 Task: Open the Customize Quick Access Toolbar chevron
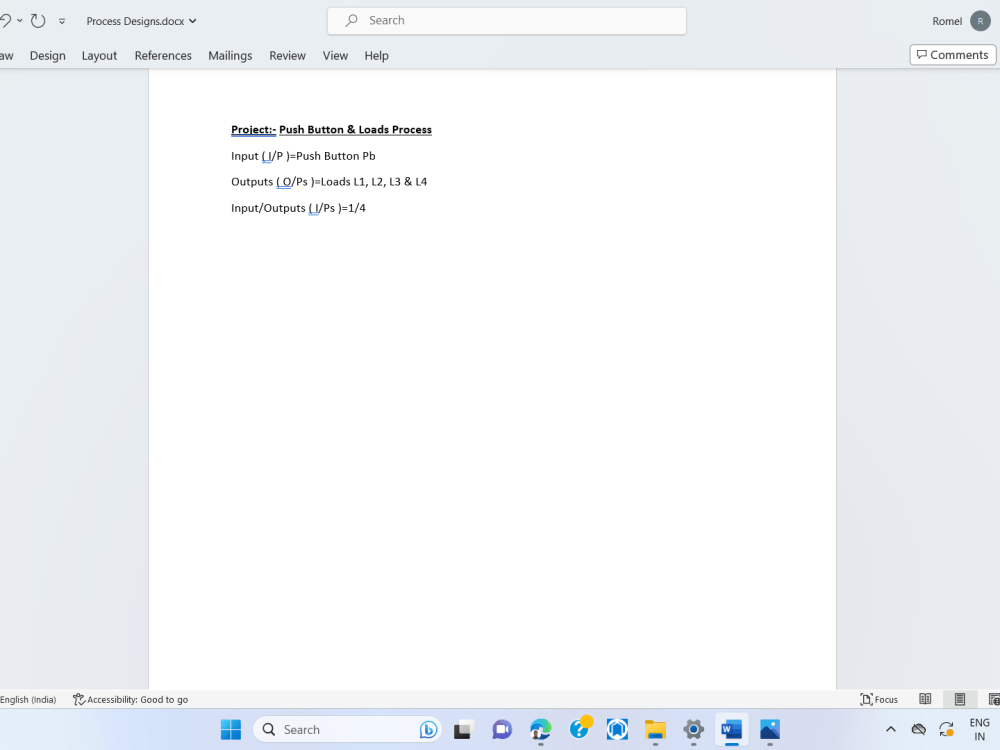point(61,20)
